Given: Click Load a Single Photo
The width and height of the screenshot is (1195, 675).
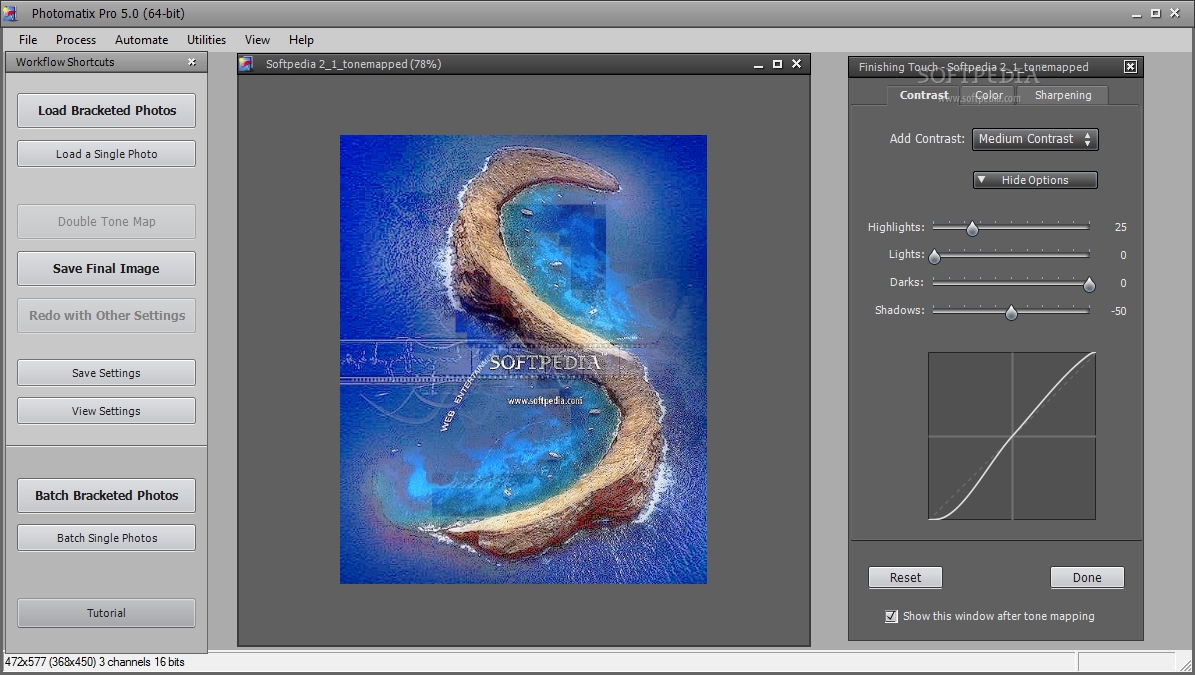Looking at the screenshot, I should (x=107, y=154).
